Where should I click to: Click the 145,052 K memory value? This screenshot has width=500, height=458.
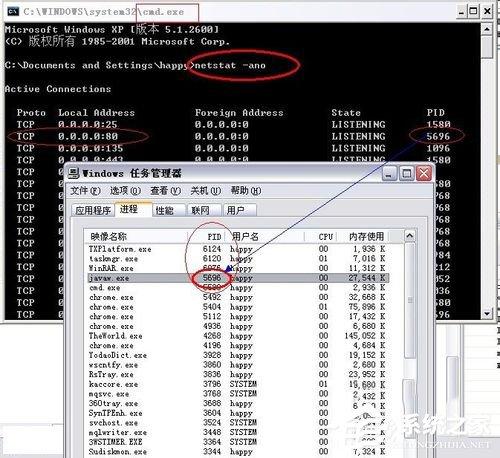[x=365, y=336]
